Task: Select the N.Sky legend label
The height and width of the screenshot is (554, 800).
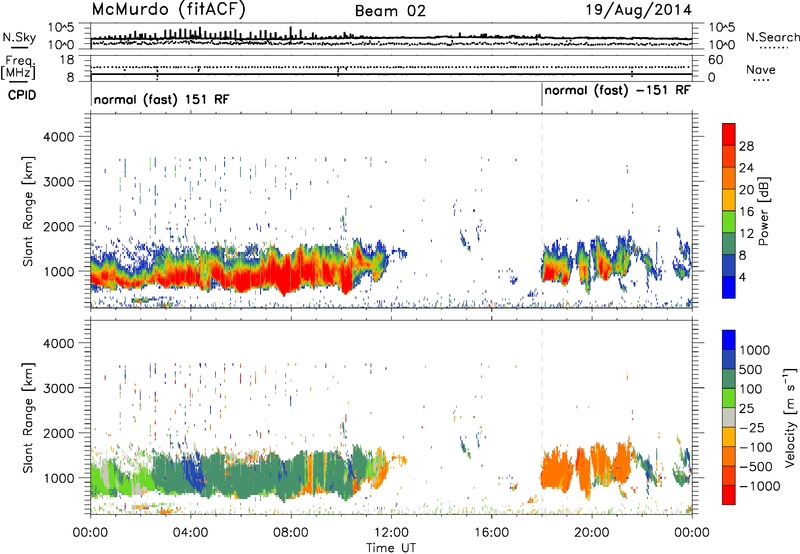Action: point(19,37)
